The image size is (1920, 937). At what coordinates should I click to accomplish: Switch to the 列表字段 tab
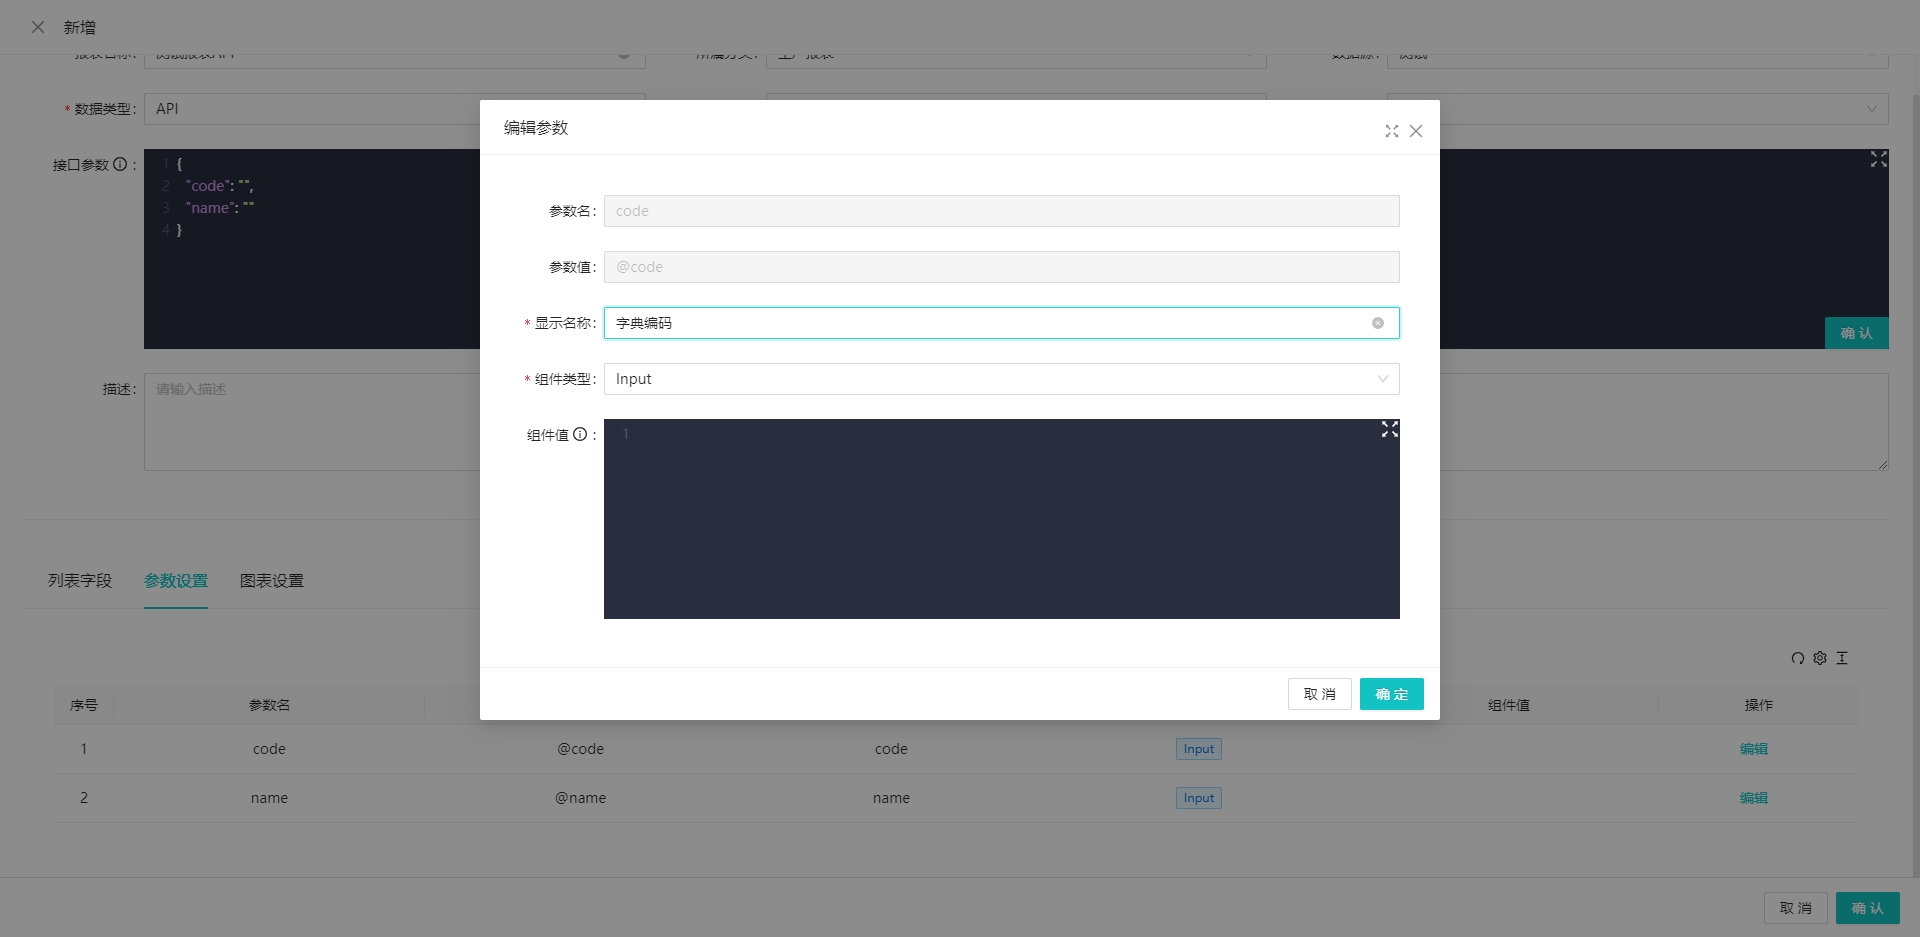[80, 581]
